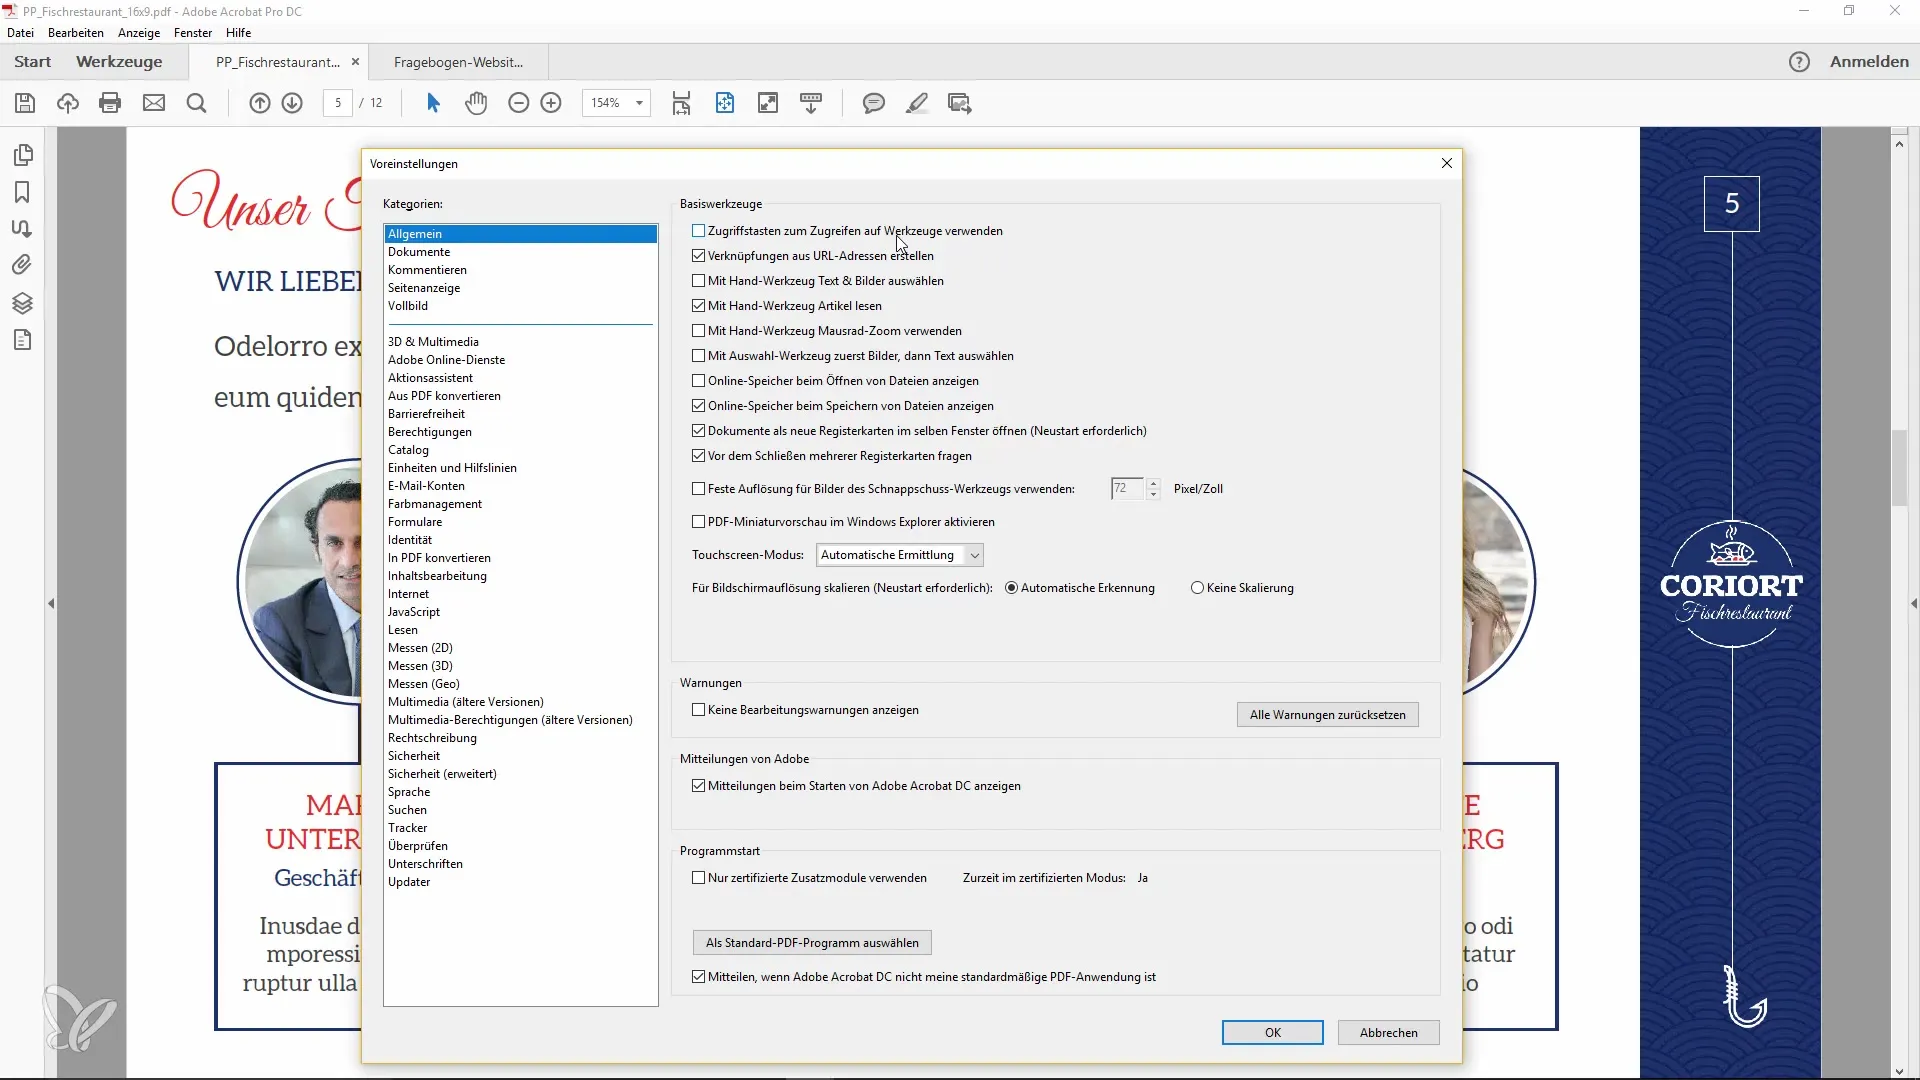Close the Voreinstellungen dialog
Viewport: 1920px width, 1080px height.
1447,163
